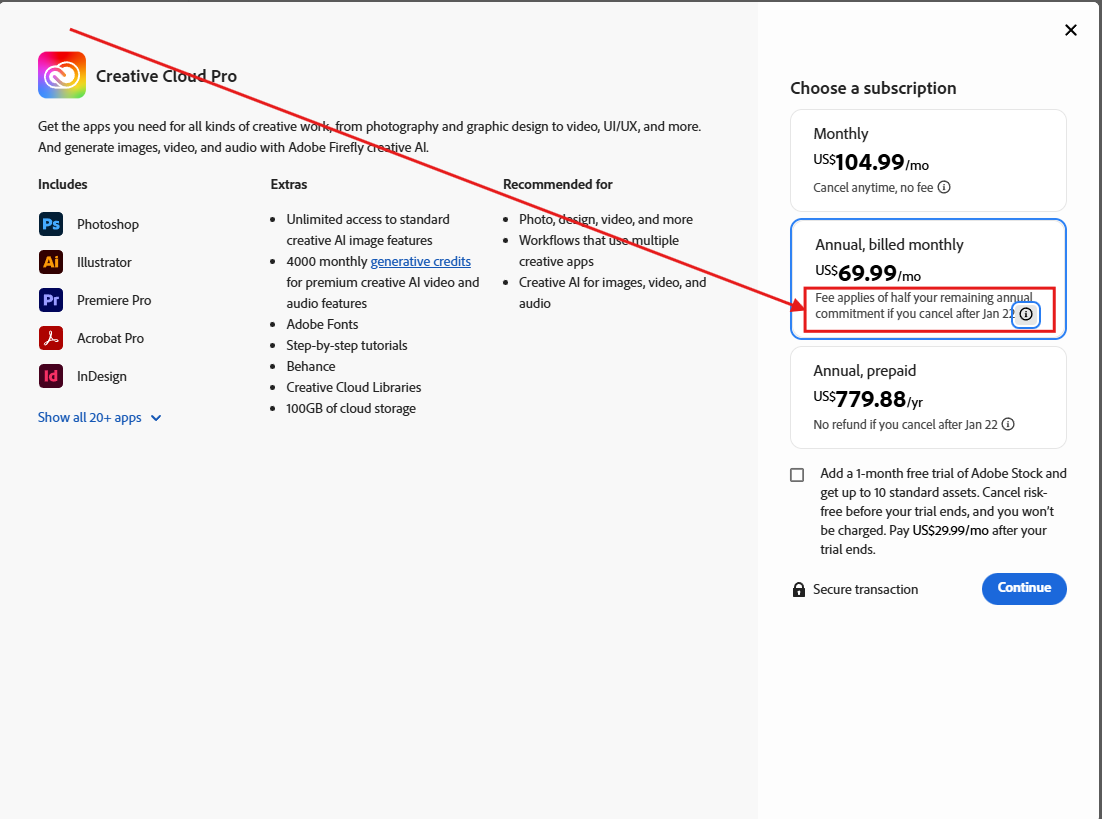
Task: Click the InDesign app icon
Action: [51, 376]
